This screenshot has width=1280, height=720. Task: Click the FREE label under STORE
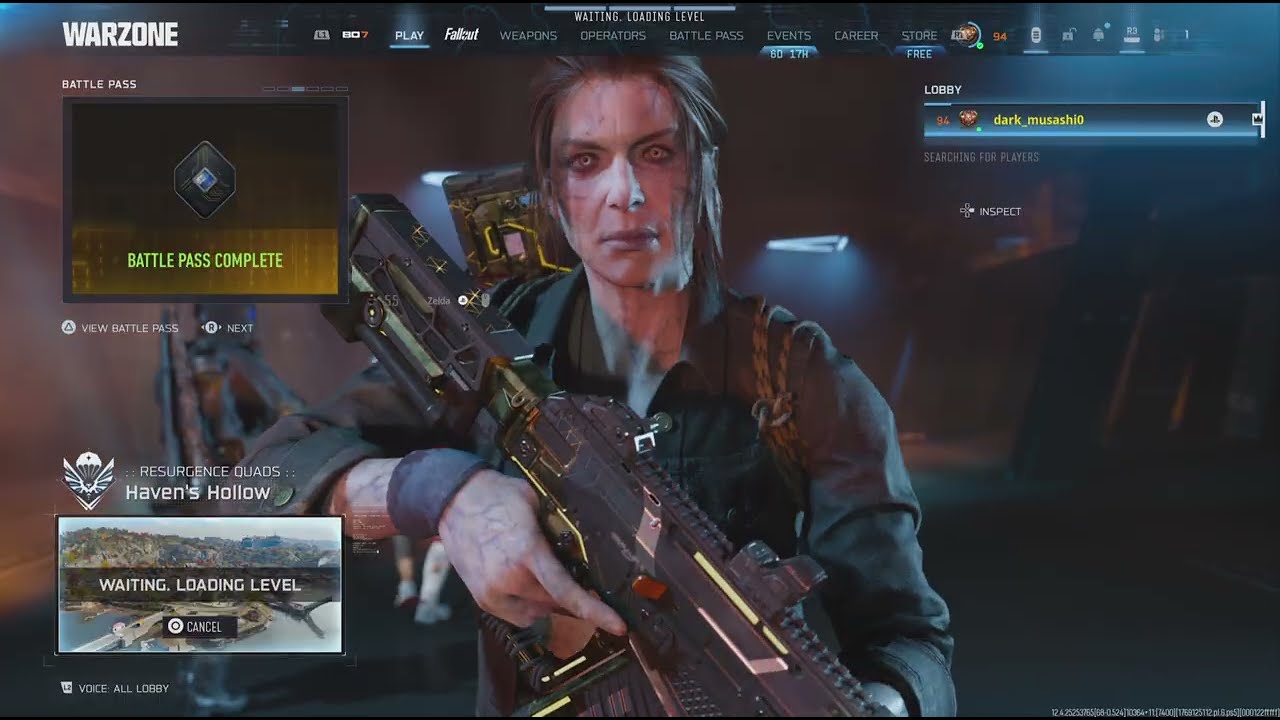pyautogui.click(x=919, y=54)
